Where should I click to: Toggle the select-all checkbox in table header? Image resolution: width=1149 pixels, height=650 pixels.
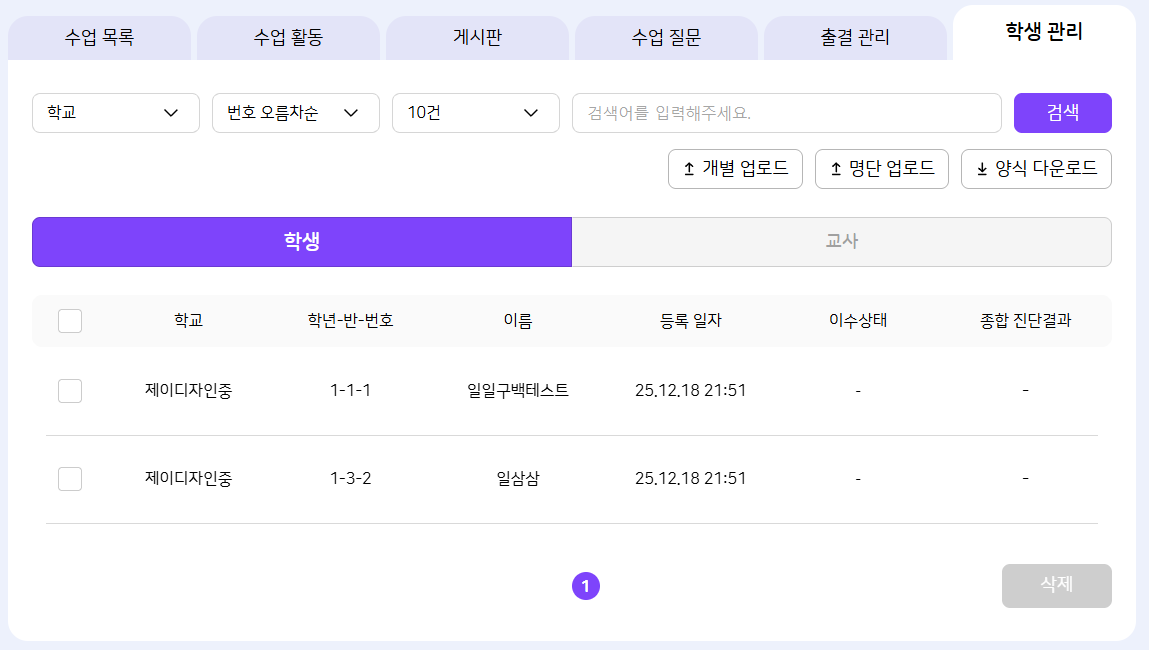70,321
